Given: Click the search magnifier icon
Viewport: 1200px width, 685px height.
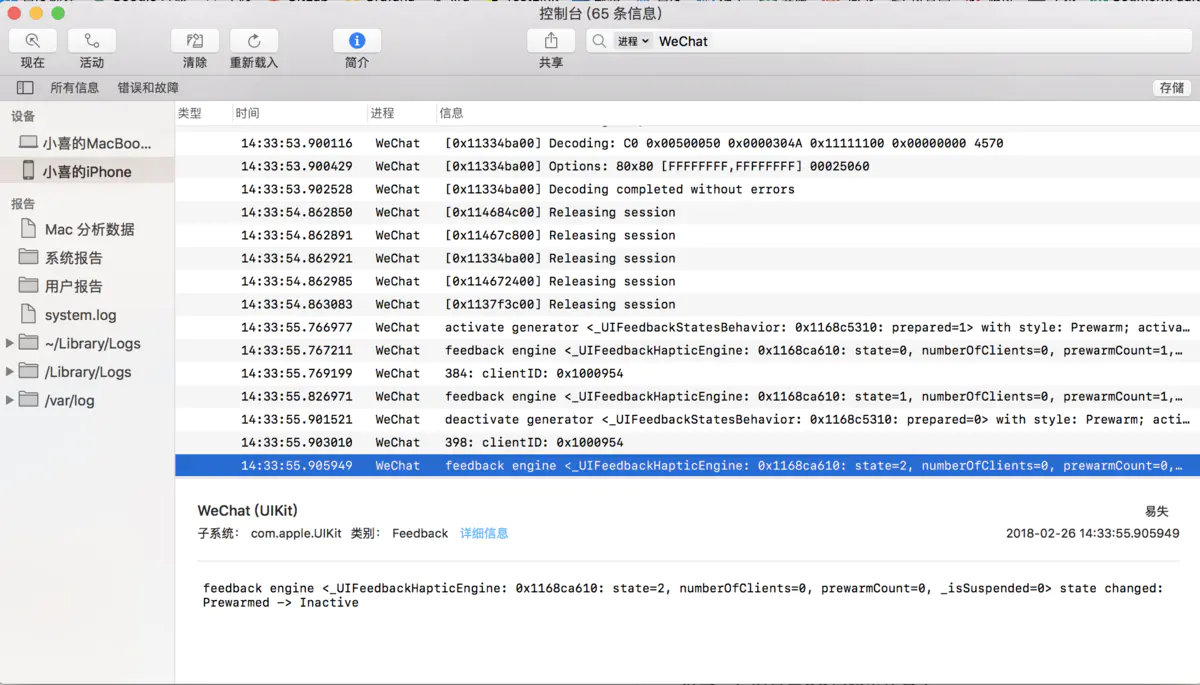Looking at the screenshot, I should tap(599, 41).
